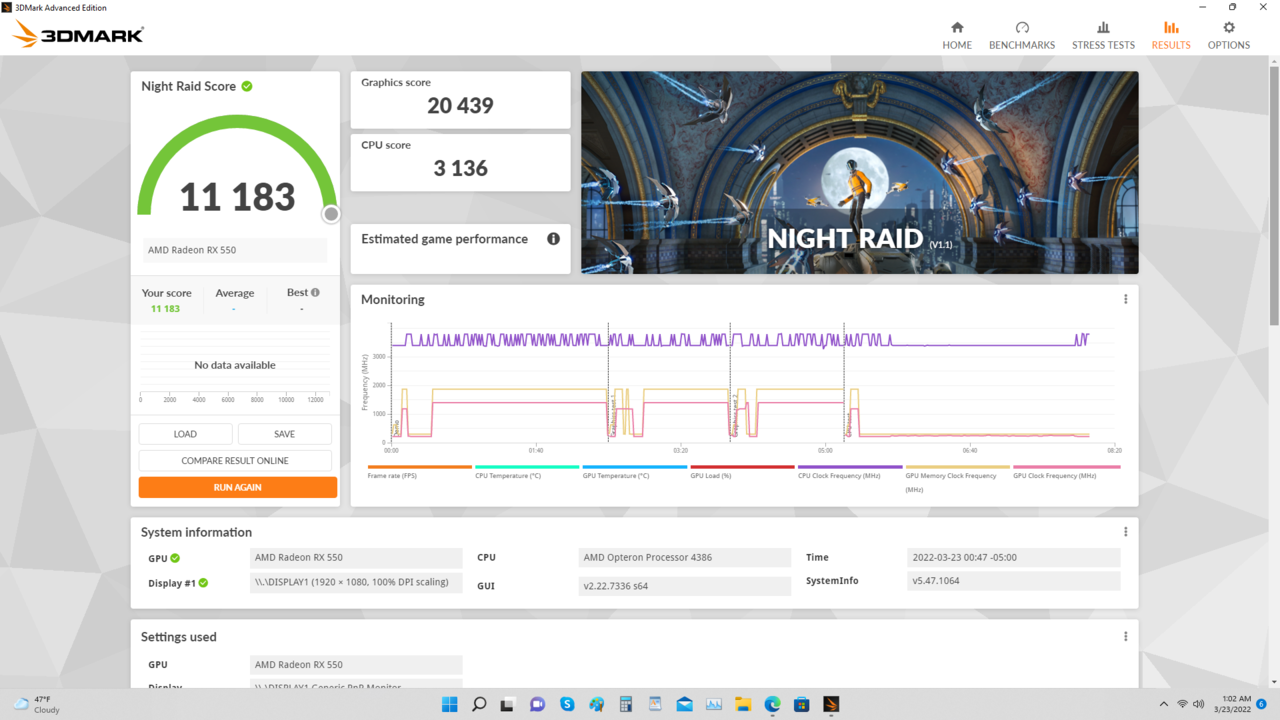Open the BENCHMARKS tab
The width and height of the screenshot is (1280, 720).
click(1021, 33)
